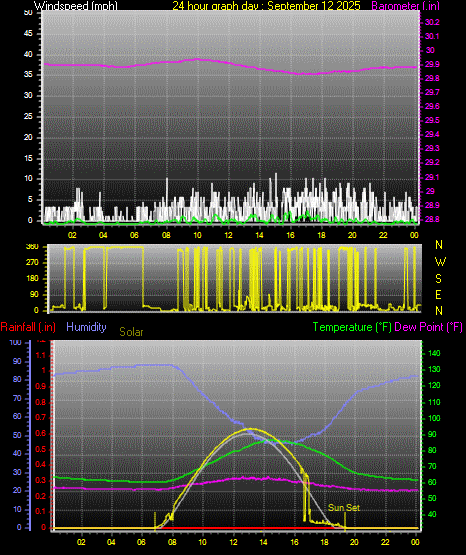Image resolution: width=466 pixels, height=555 pixels.
Task: Click the 12 hour tick on wind chart
Action: tap(228, 235)
